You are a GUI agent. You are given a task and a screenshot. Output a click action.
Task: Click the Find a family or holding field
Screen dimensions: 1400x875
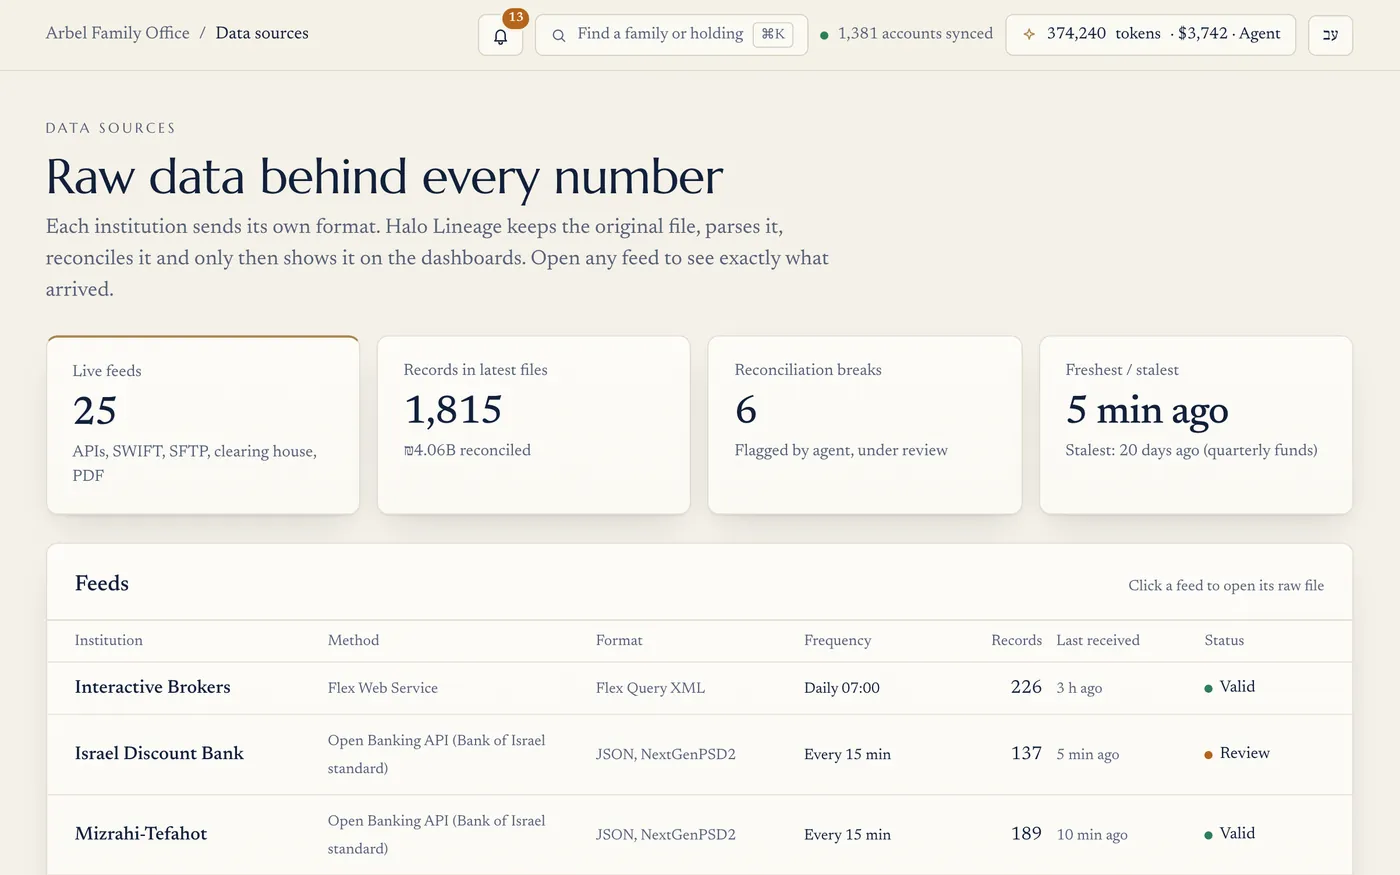coord(671,35)
